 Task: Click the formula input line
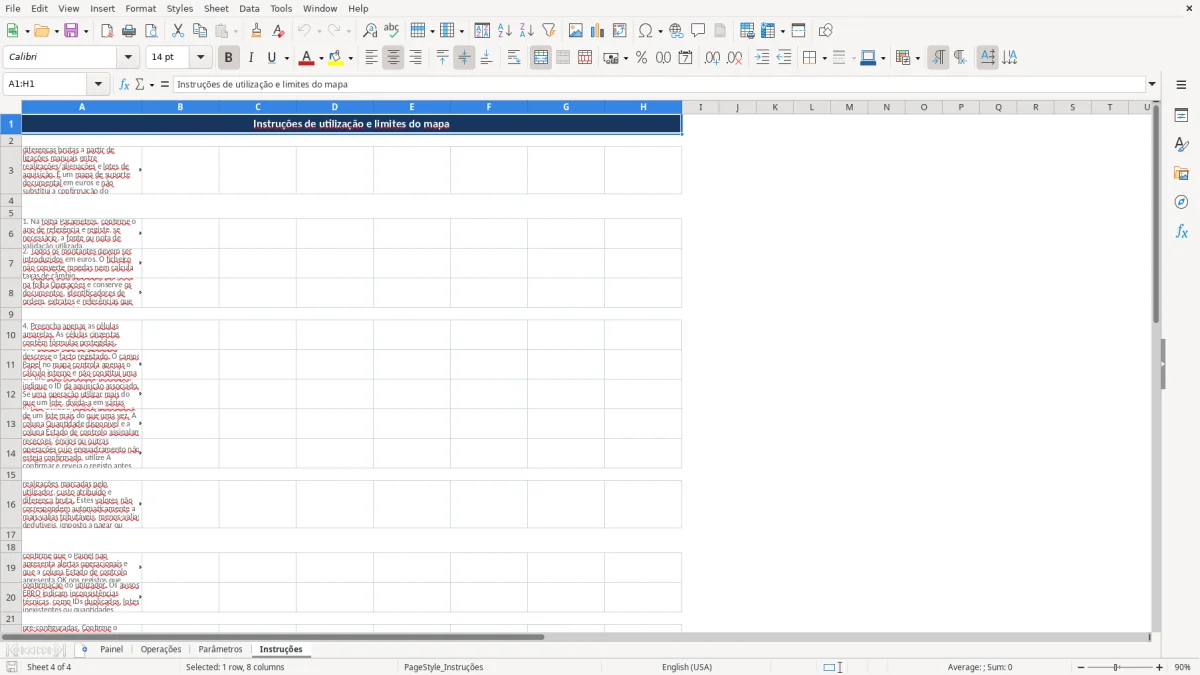tap(658, 84)
